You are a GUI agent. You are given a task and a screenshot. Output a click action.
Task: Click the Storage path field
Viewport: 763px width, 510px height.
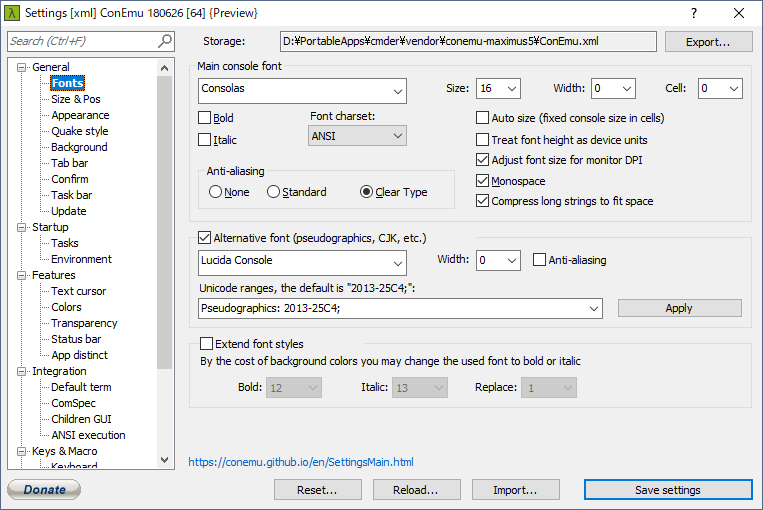(x=468, y=41)
